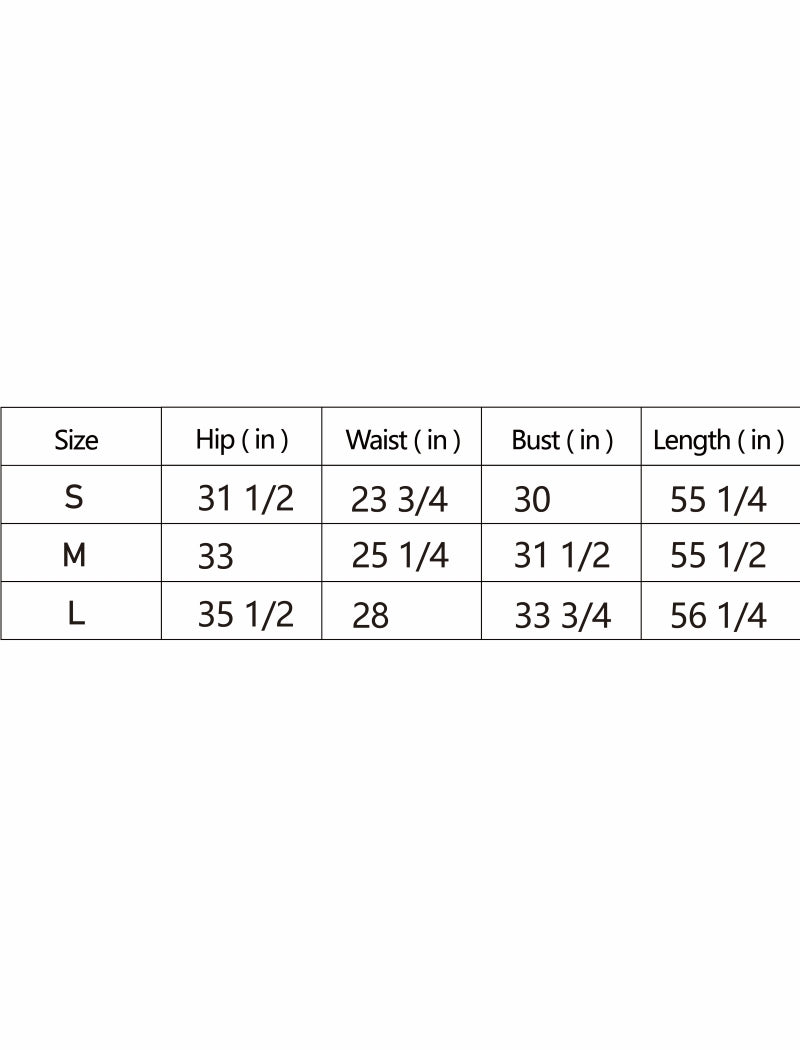The height and width of the screenshot is (1050, 800).
Task: Click bust value 30
Action: click(x=532, y=499)
